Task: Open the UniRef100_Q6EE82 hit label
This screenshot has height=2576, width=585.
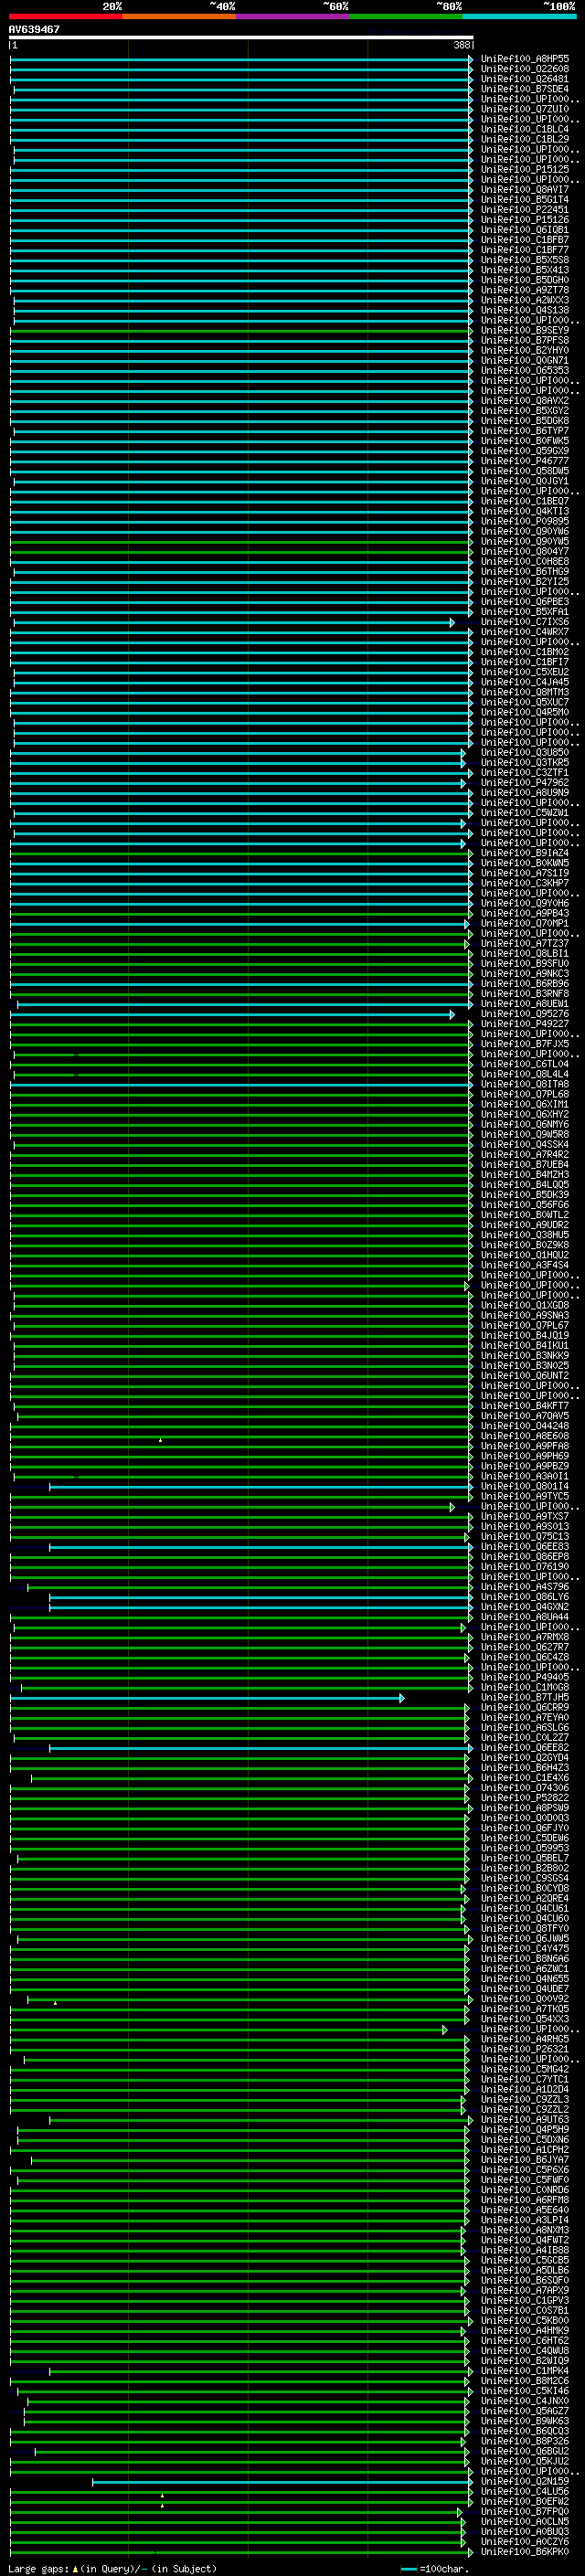Action: pos(524,1748)
